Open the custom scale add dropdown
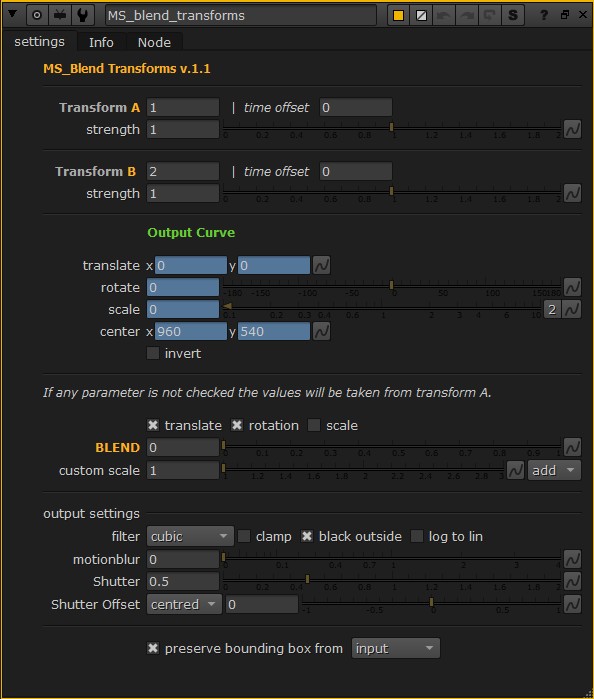The height and width of the screenshot is (699, 594). [x=554, y=470]
